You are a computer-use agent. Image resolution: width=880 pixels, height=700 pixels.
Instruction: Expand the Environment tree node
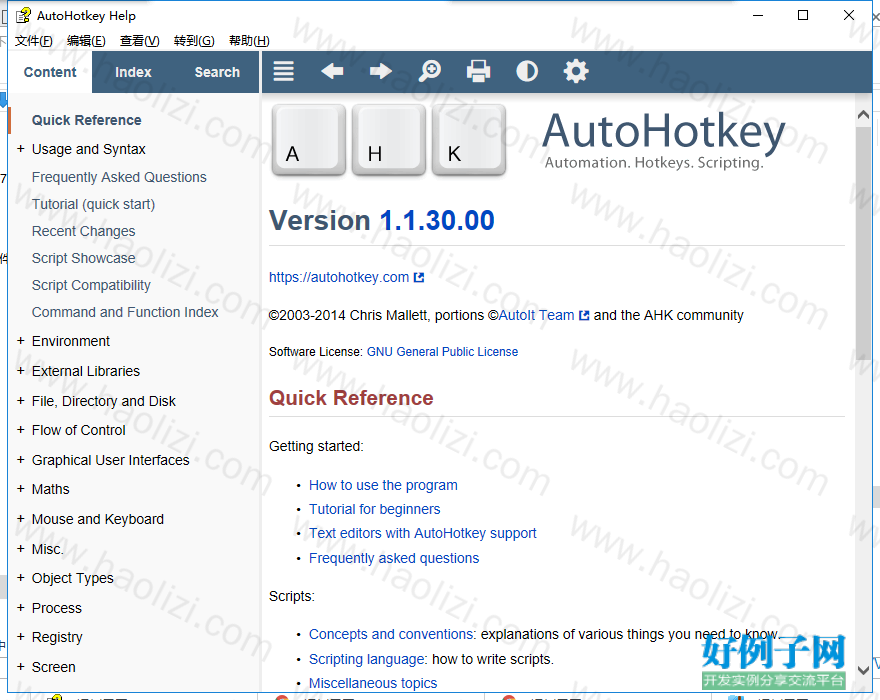(21, 341)
